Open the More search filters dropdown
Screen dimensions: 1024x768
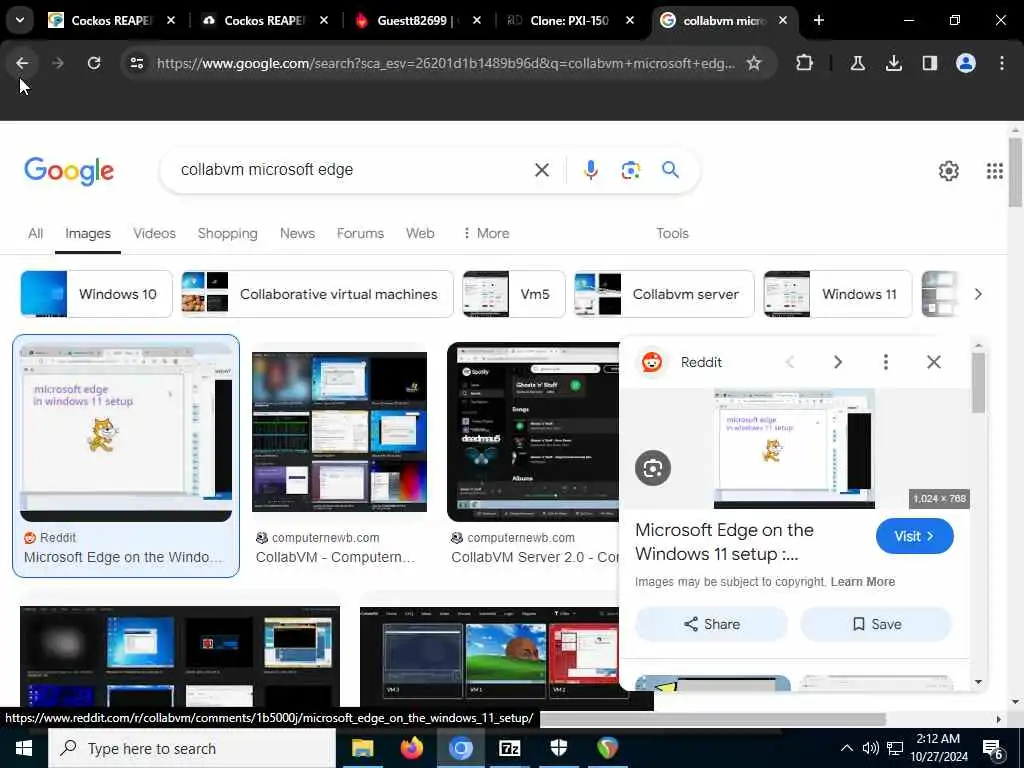click(x=486, y=233)
